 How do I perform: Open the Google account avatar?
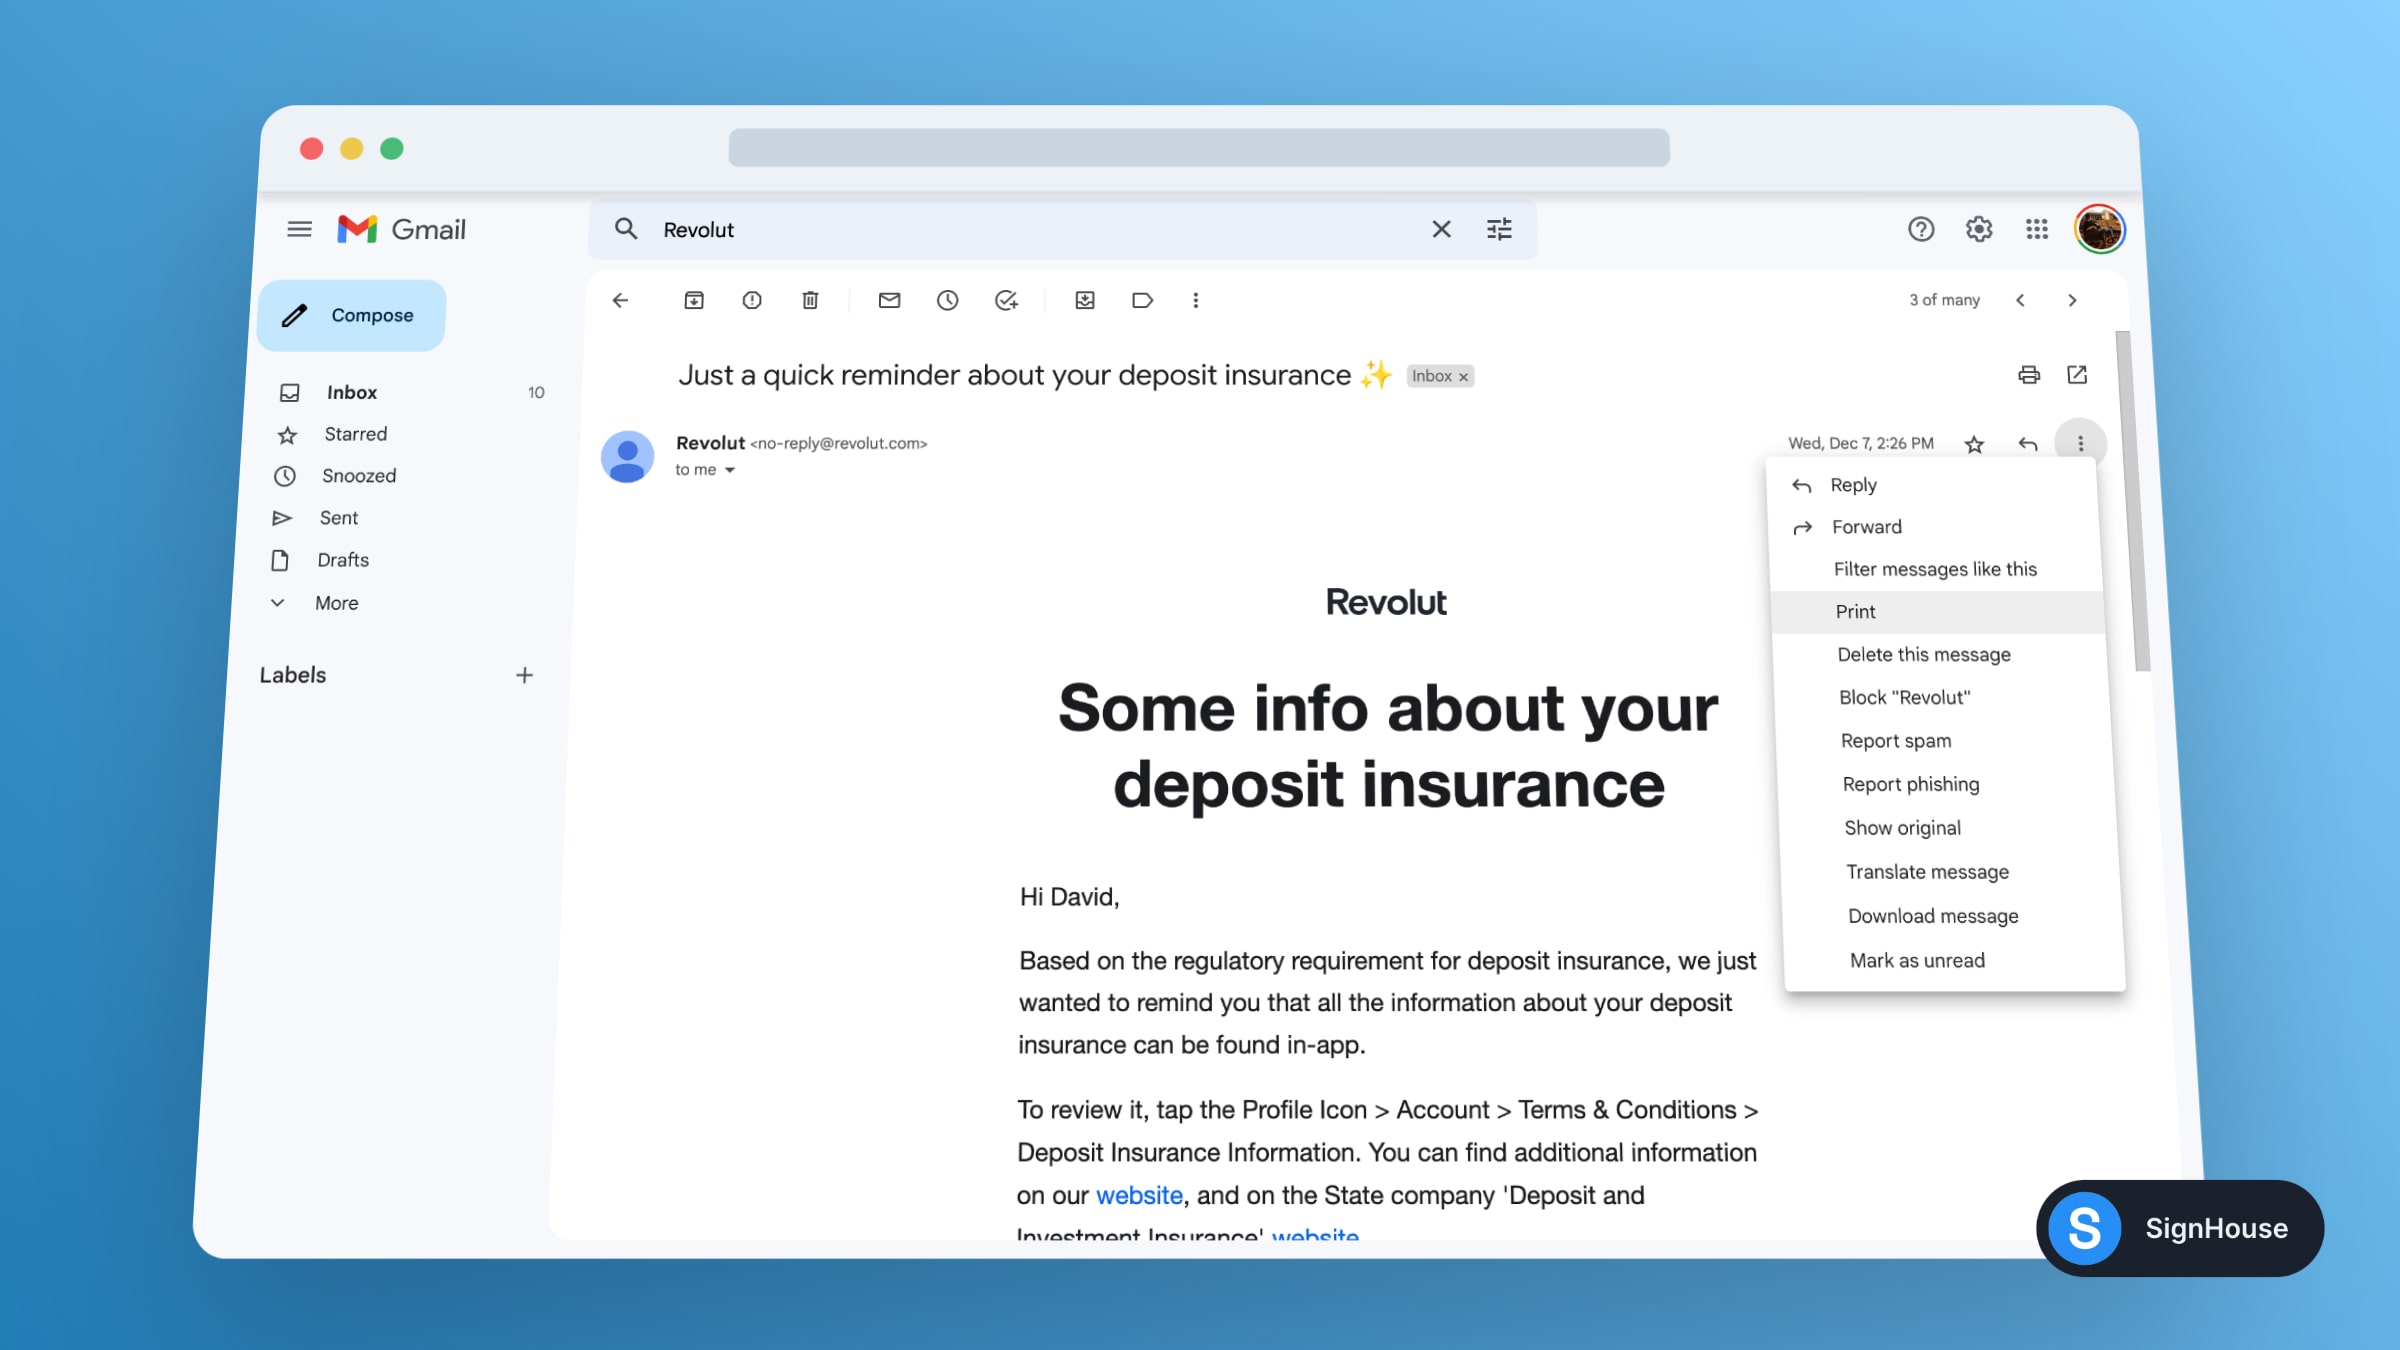coord(2099,229)
